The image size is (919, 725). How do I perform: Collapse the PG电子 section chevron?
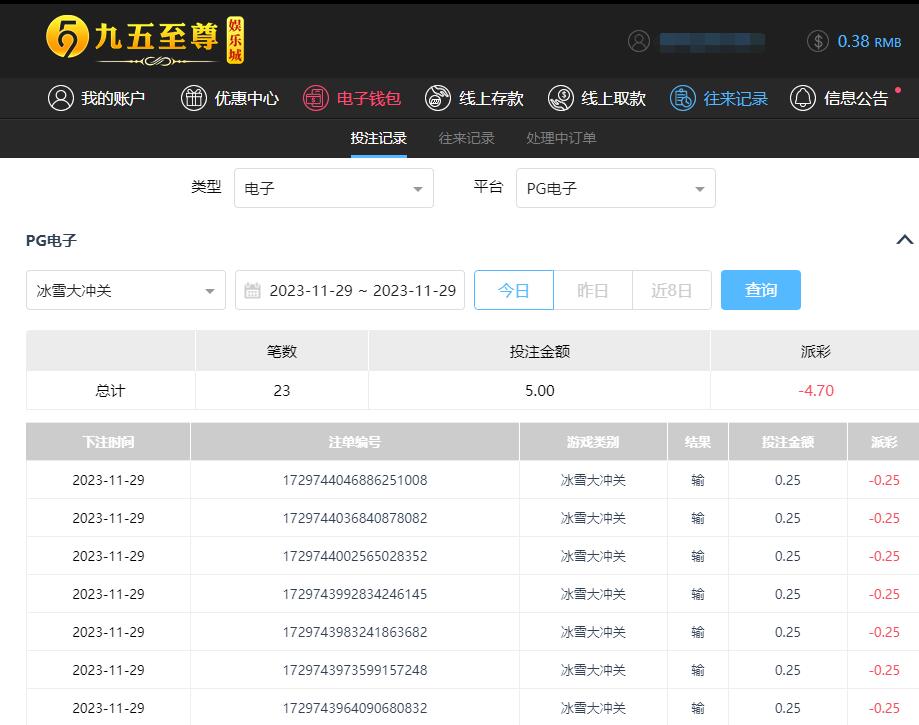904,240
